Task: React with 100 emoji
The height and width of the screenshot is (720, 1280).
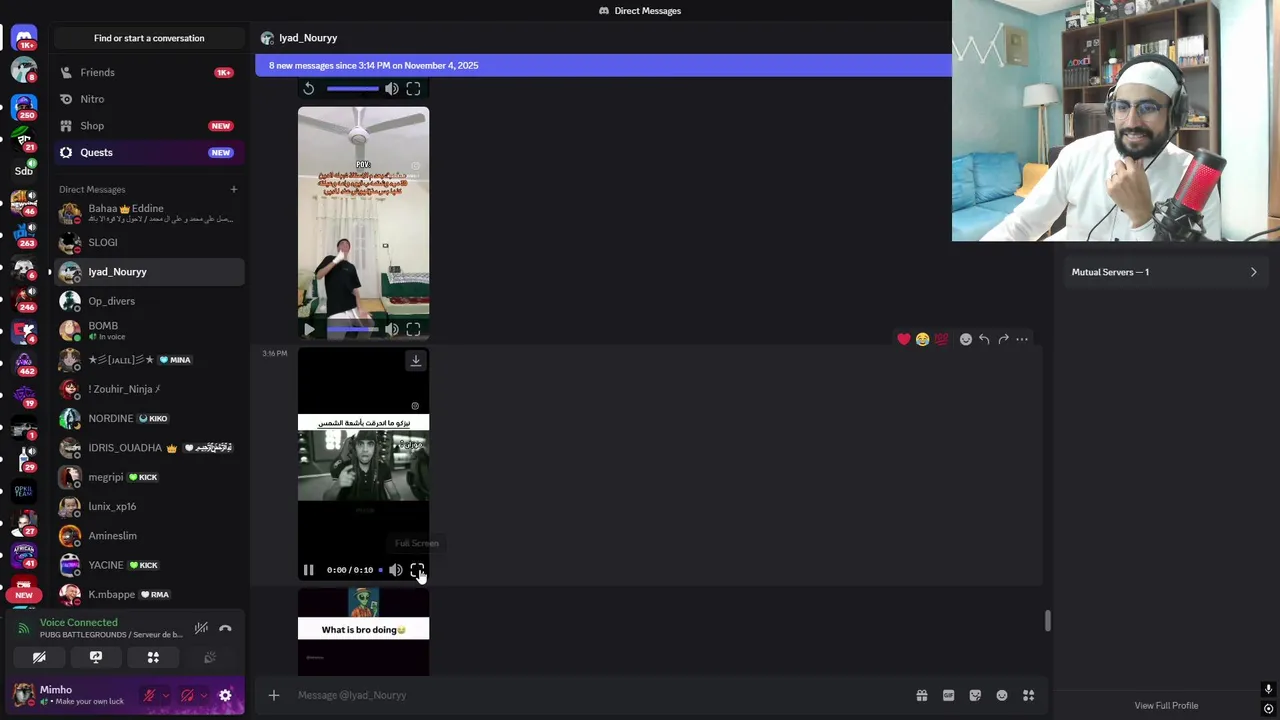Action: point(941,339)
